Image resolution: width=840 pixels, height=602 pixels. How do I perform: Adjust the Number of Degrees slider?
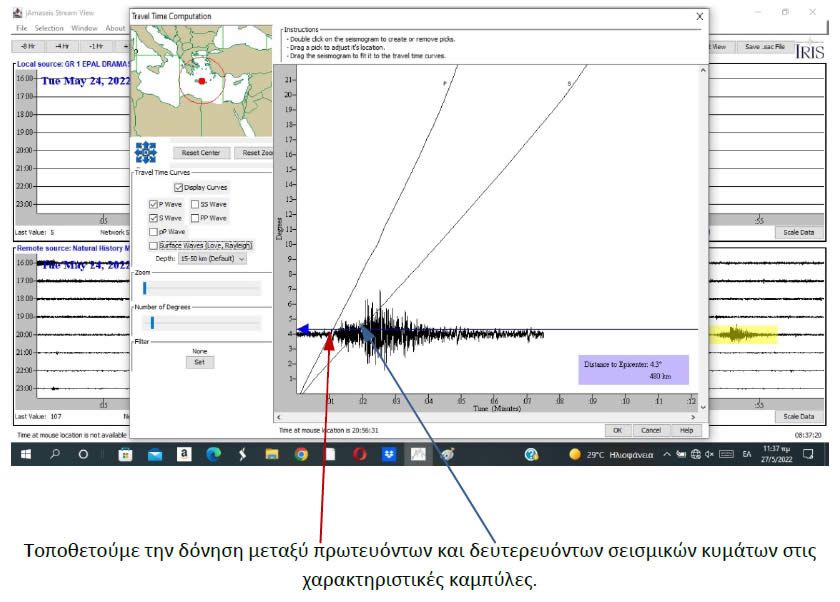152,323
